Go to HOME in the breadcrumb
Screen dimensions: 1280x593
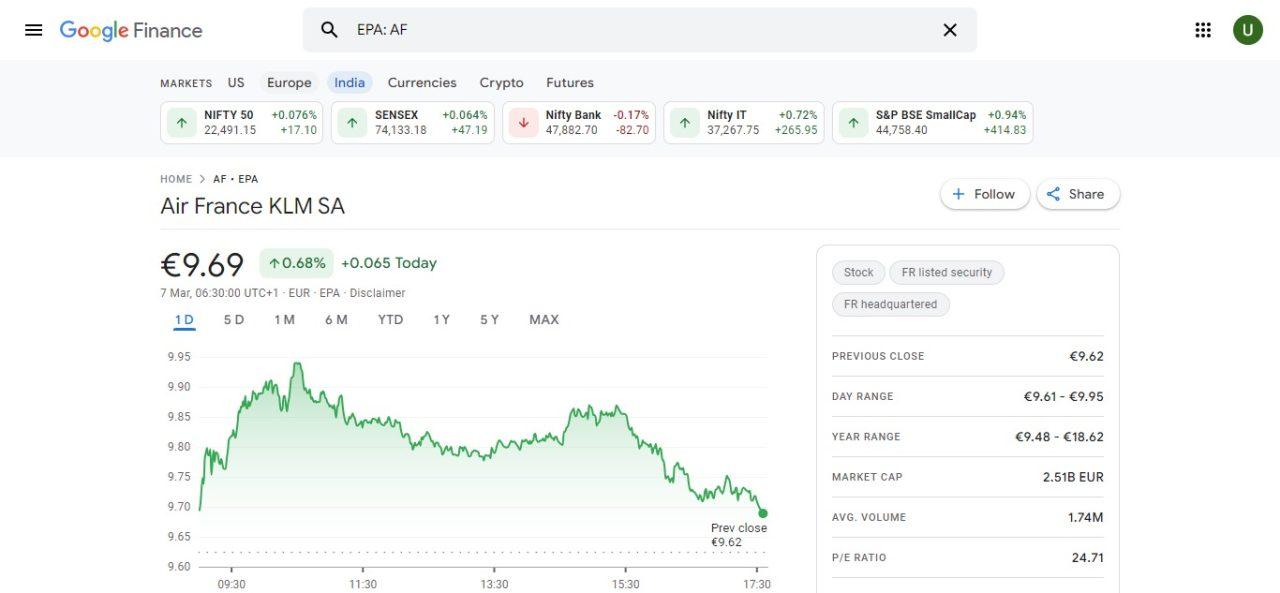click(x=176, y=179)
